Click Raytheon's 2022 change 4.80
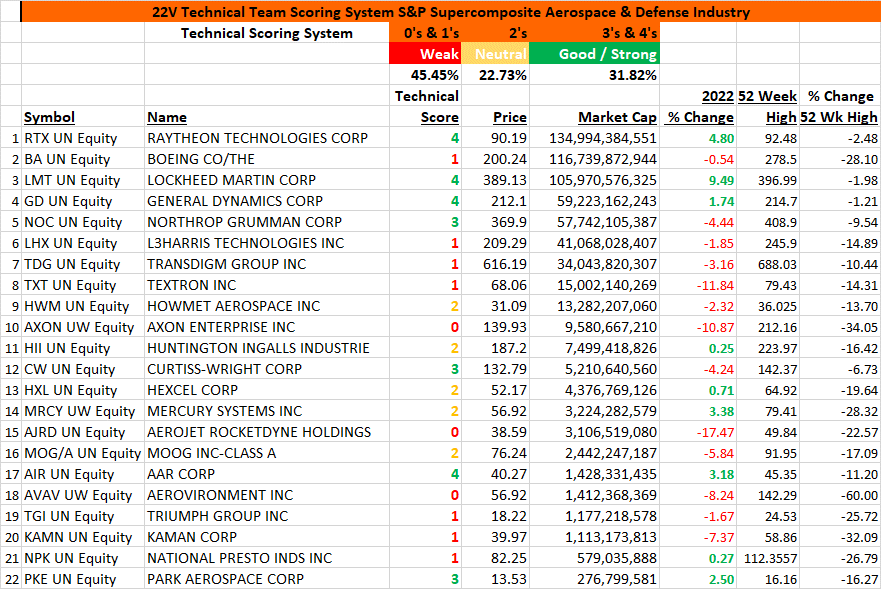 point(698,138)
